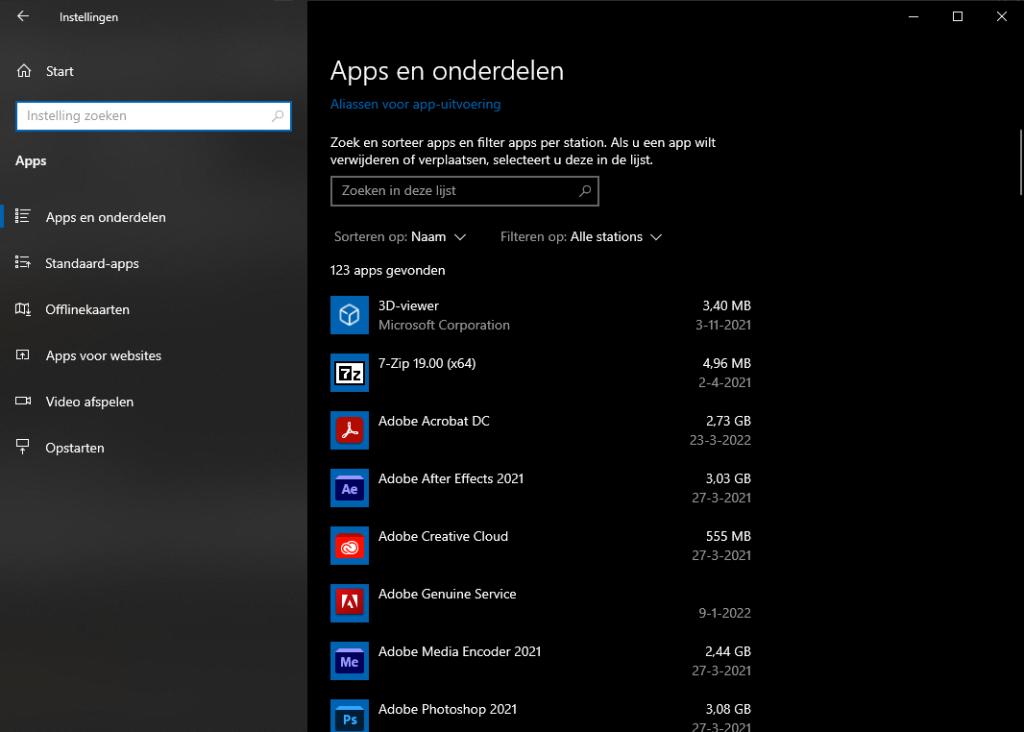Image resolution: width=1024 pixels, height=732 pixels.
Task: Focus the Zoeken in deze lijst field
Action: pos(464,191)
